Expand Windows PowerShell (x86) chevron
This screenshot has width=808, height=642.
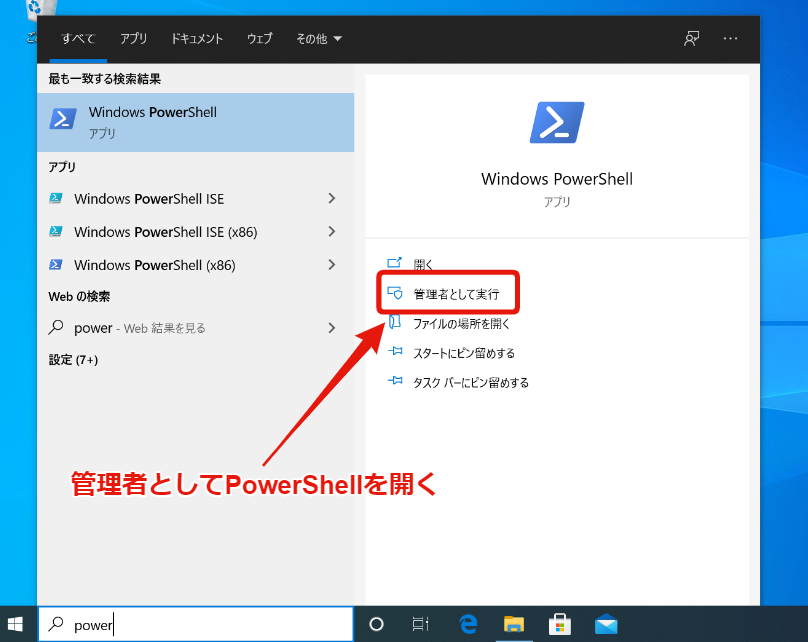(x=332, y=265)
